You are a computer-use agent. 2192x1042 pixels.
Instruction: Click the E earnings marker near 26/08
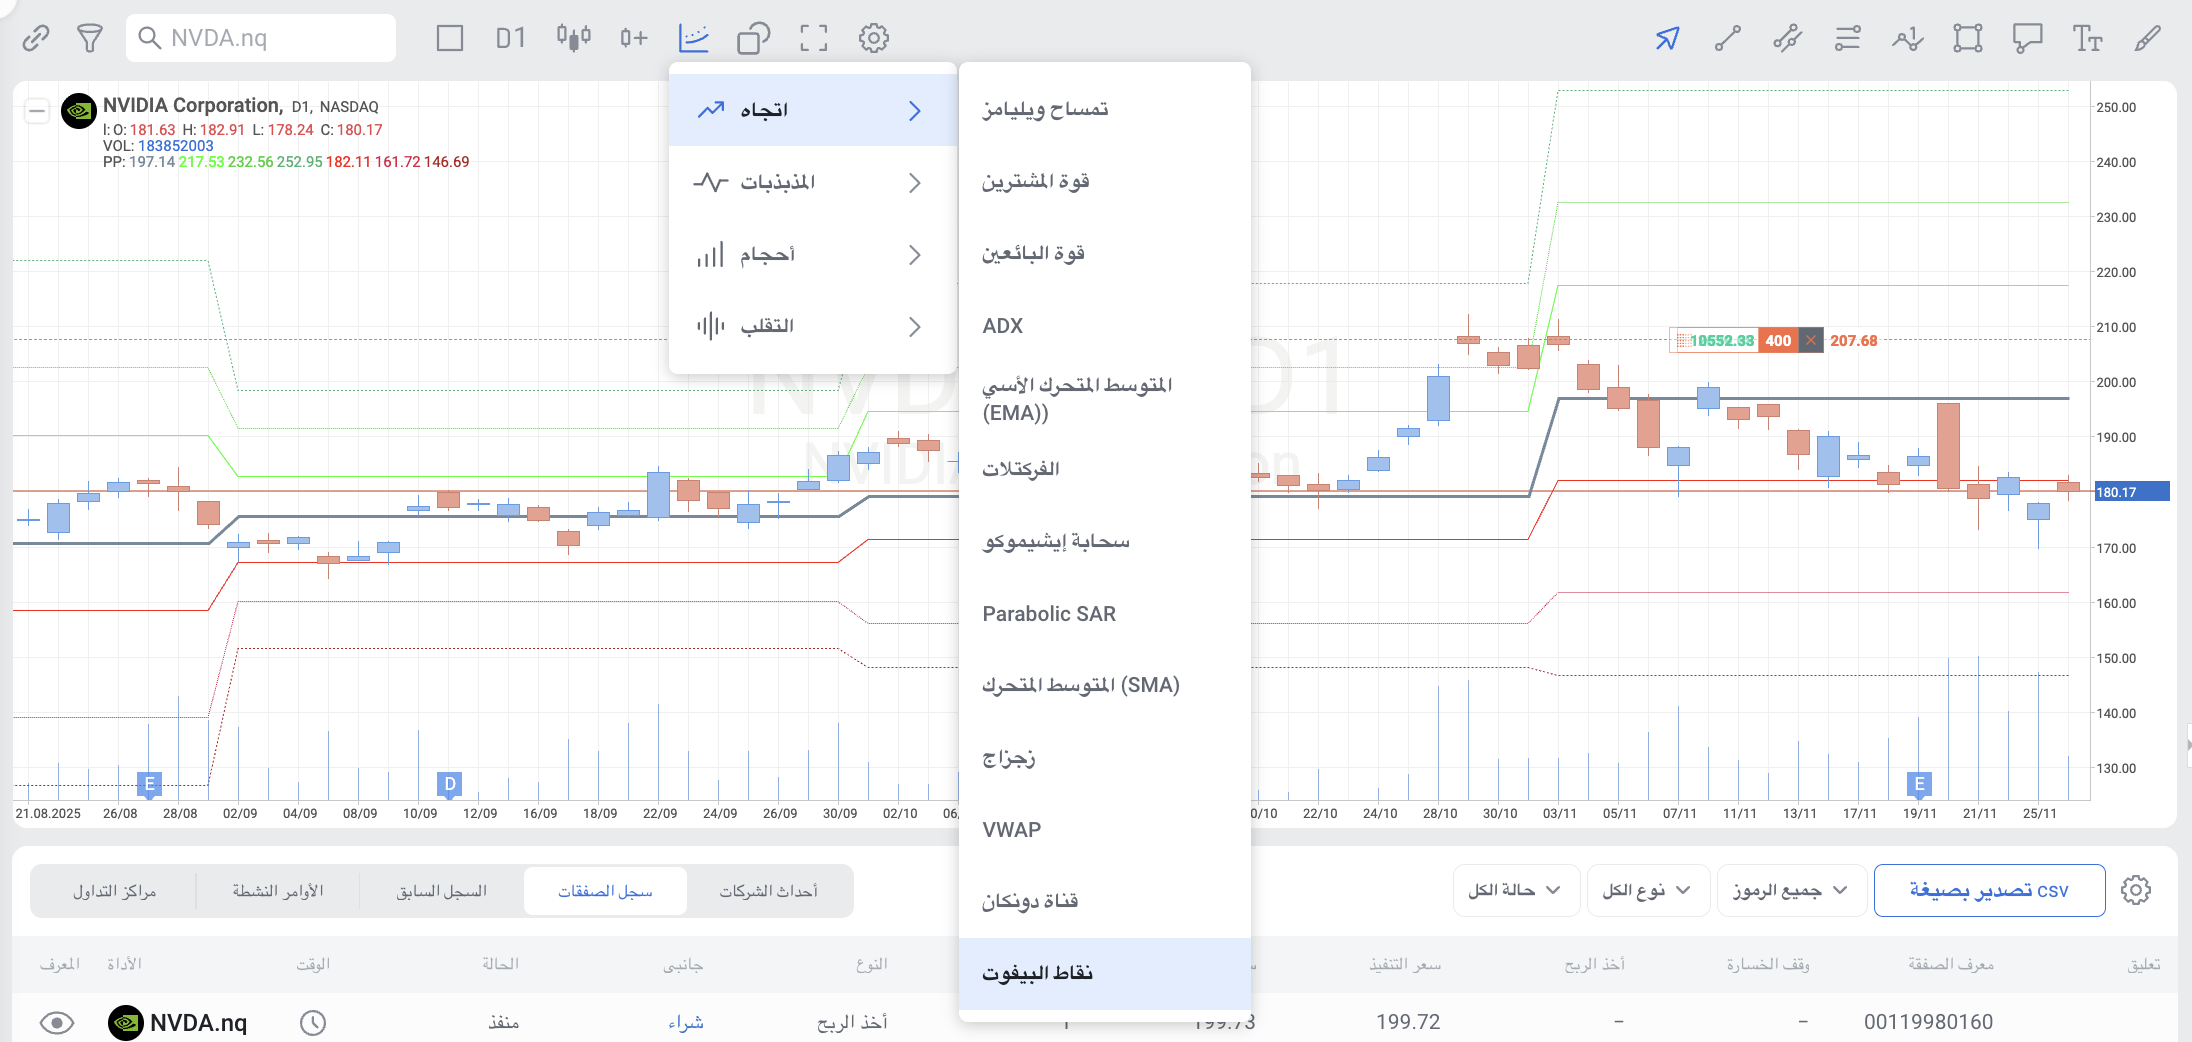(149, 784)
